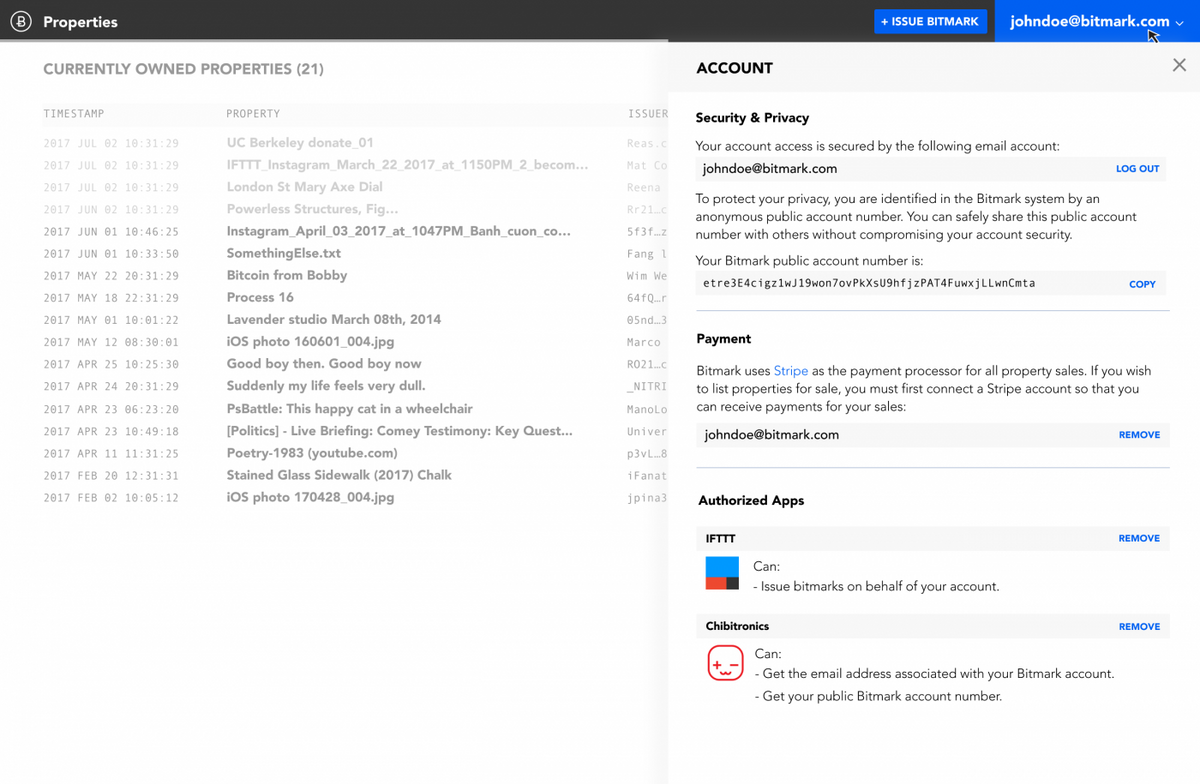The width and height of the screenshot is (1200, 784).
Task: Open the Bitcoin from Bobby property
Action: [x=287, y=275]
